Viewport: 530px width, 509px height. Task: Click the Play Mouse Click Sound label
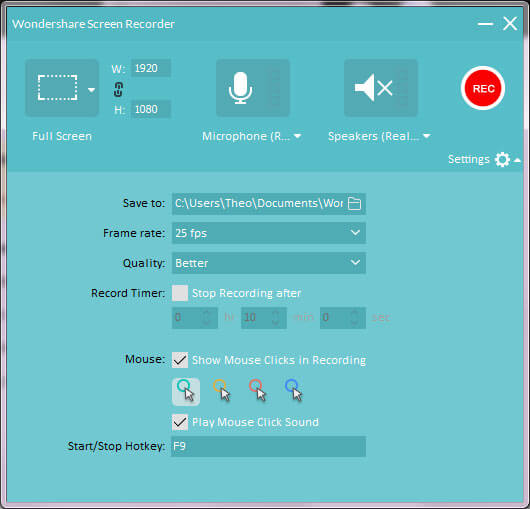[255, 422]
